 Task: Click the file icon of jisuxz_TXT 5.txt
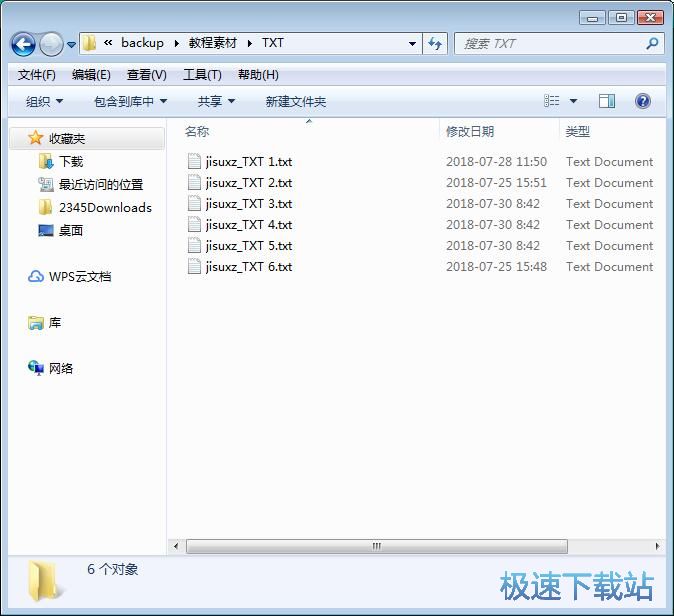[x=194, y=246]
